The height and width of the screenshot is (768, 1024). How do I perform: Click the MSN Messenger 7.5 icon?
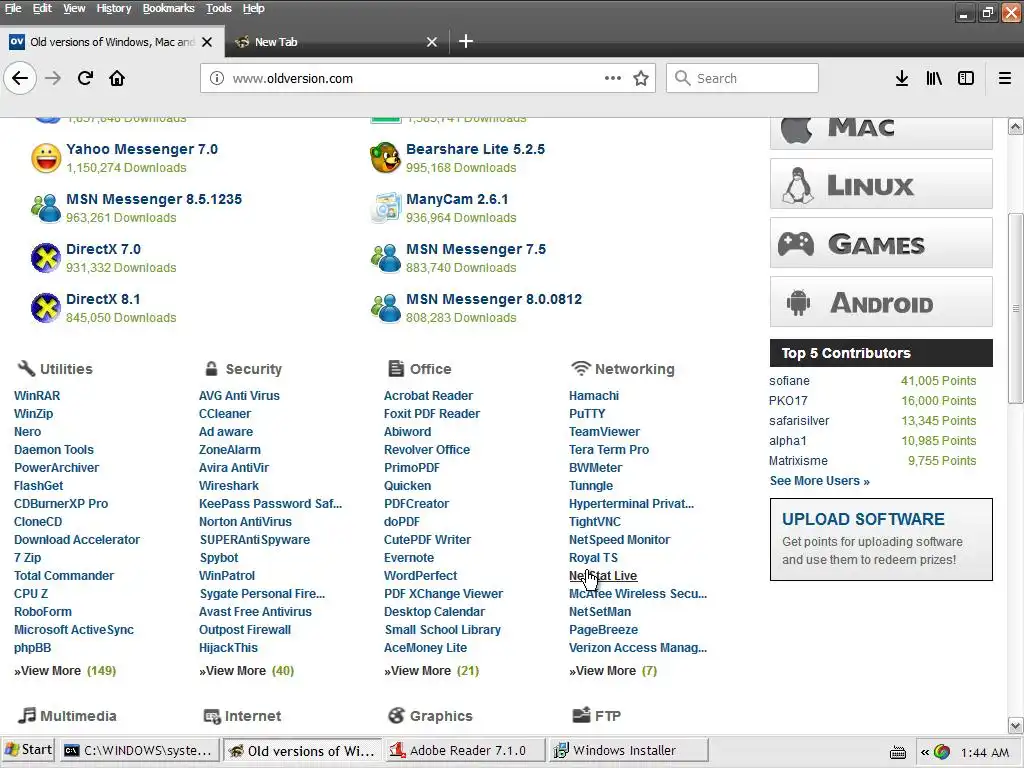[385, 258]
